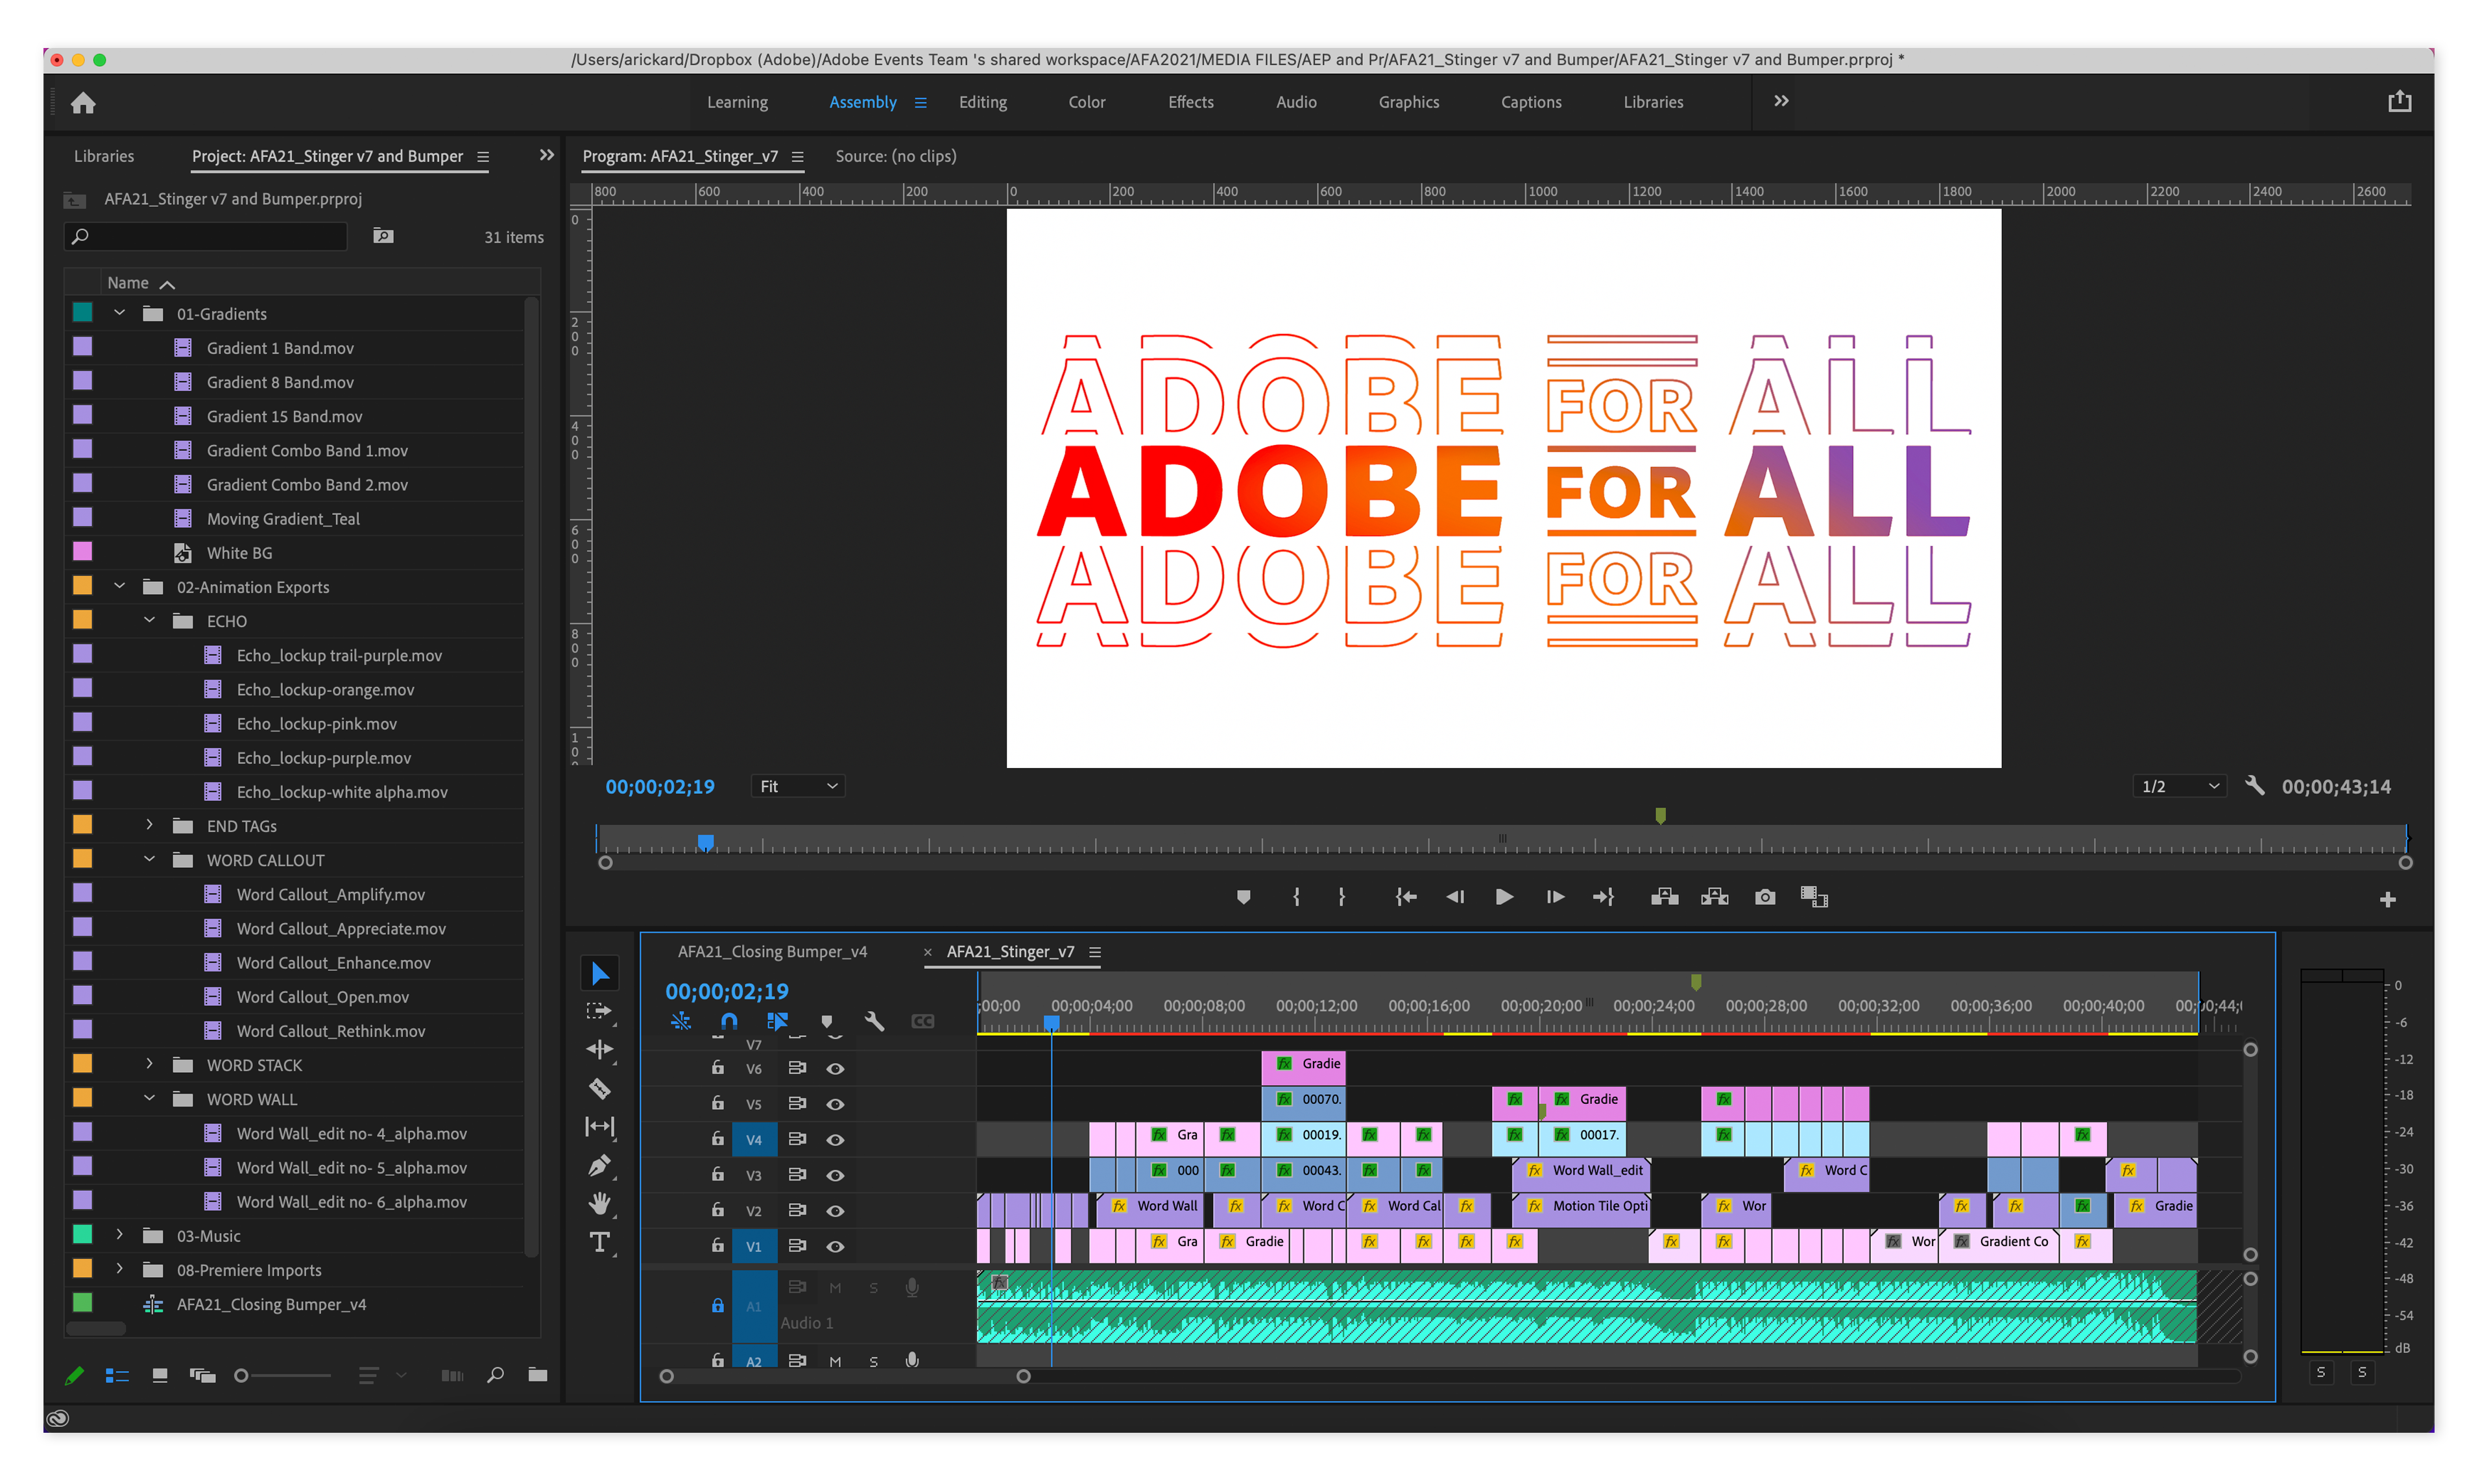This screenshot has width=2491, height=1484.
Task: Click Go to In point button
Action: pyautogui.click(x=1406, y=898)
